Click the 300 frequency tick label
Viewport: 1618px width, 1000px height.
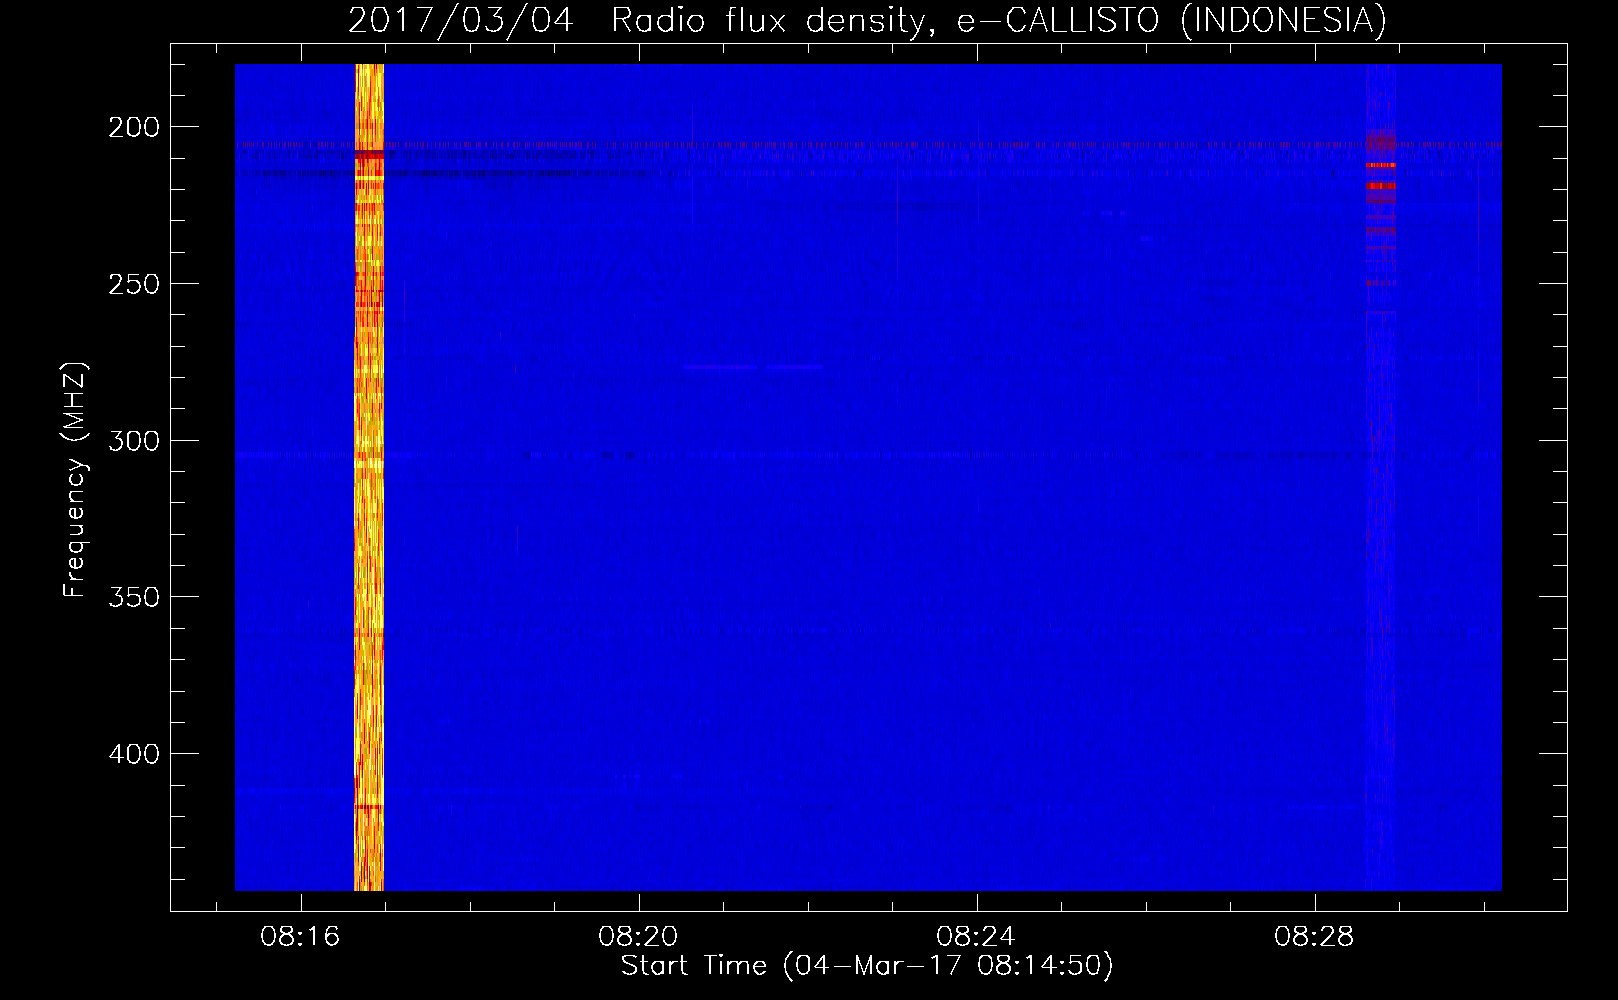pos(134,441)
